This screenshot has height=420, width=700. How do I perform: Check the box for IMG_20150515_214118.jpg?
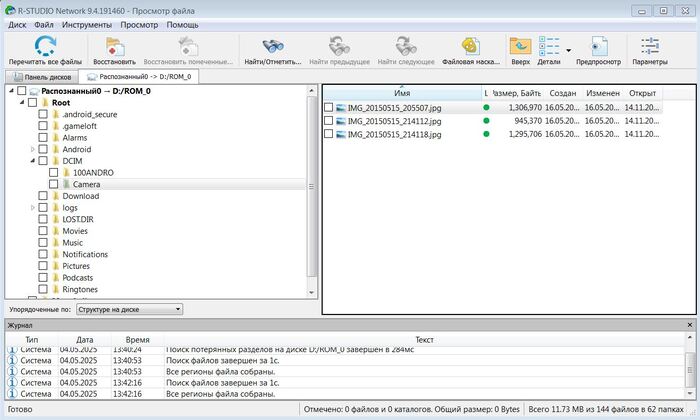[329, 133]
